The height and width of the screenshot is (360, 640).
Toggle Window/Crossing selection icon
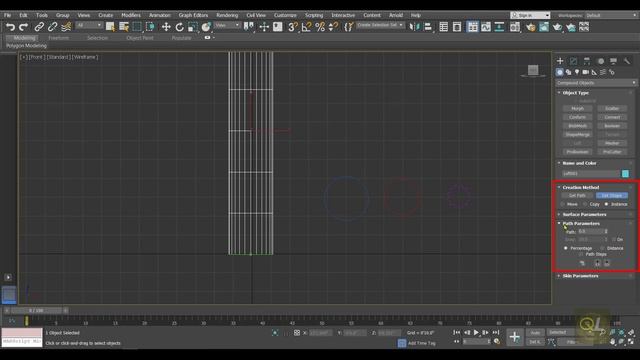[150, 27]
